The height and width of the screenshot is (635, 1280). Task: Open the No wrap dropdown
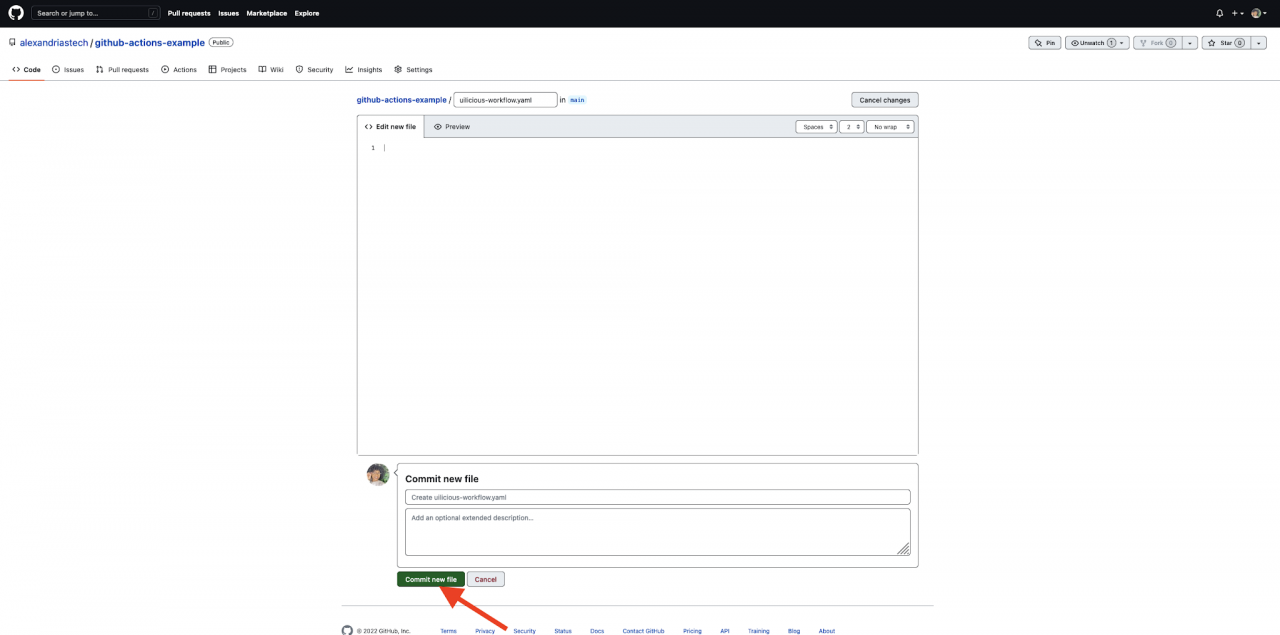click(x=889, y=126)
